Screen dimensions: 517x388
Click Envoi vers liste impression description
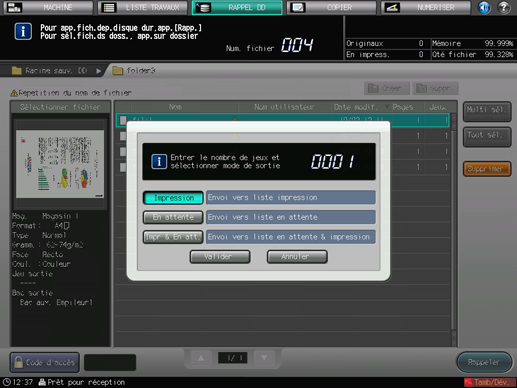pyautogui.click(x=291, y=197)
